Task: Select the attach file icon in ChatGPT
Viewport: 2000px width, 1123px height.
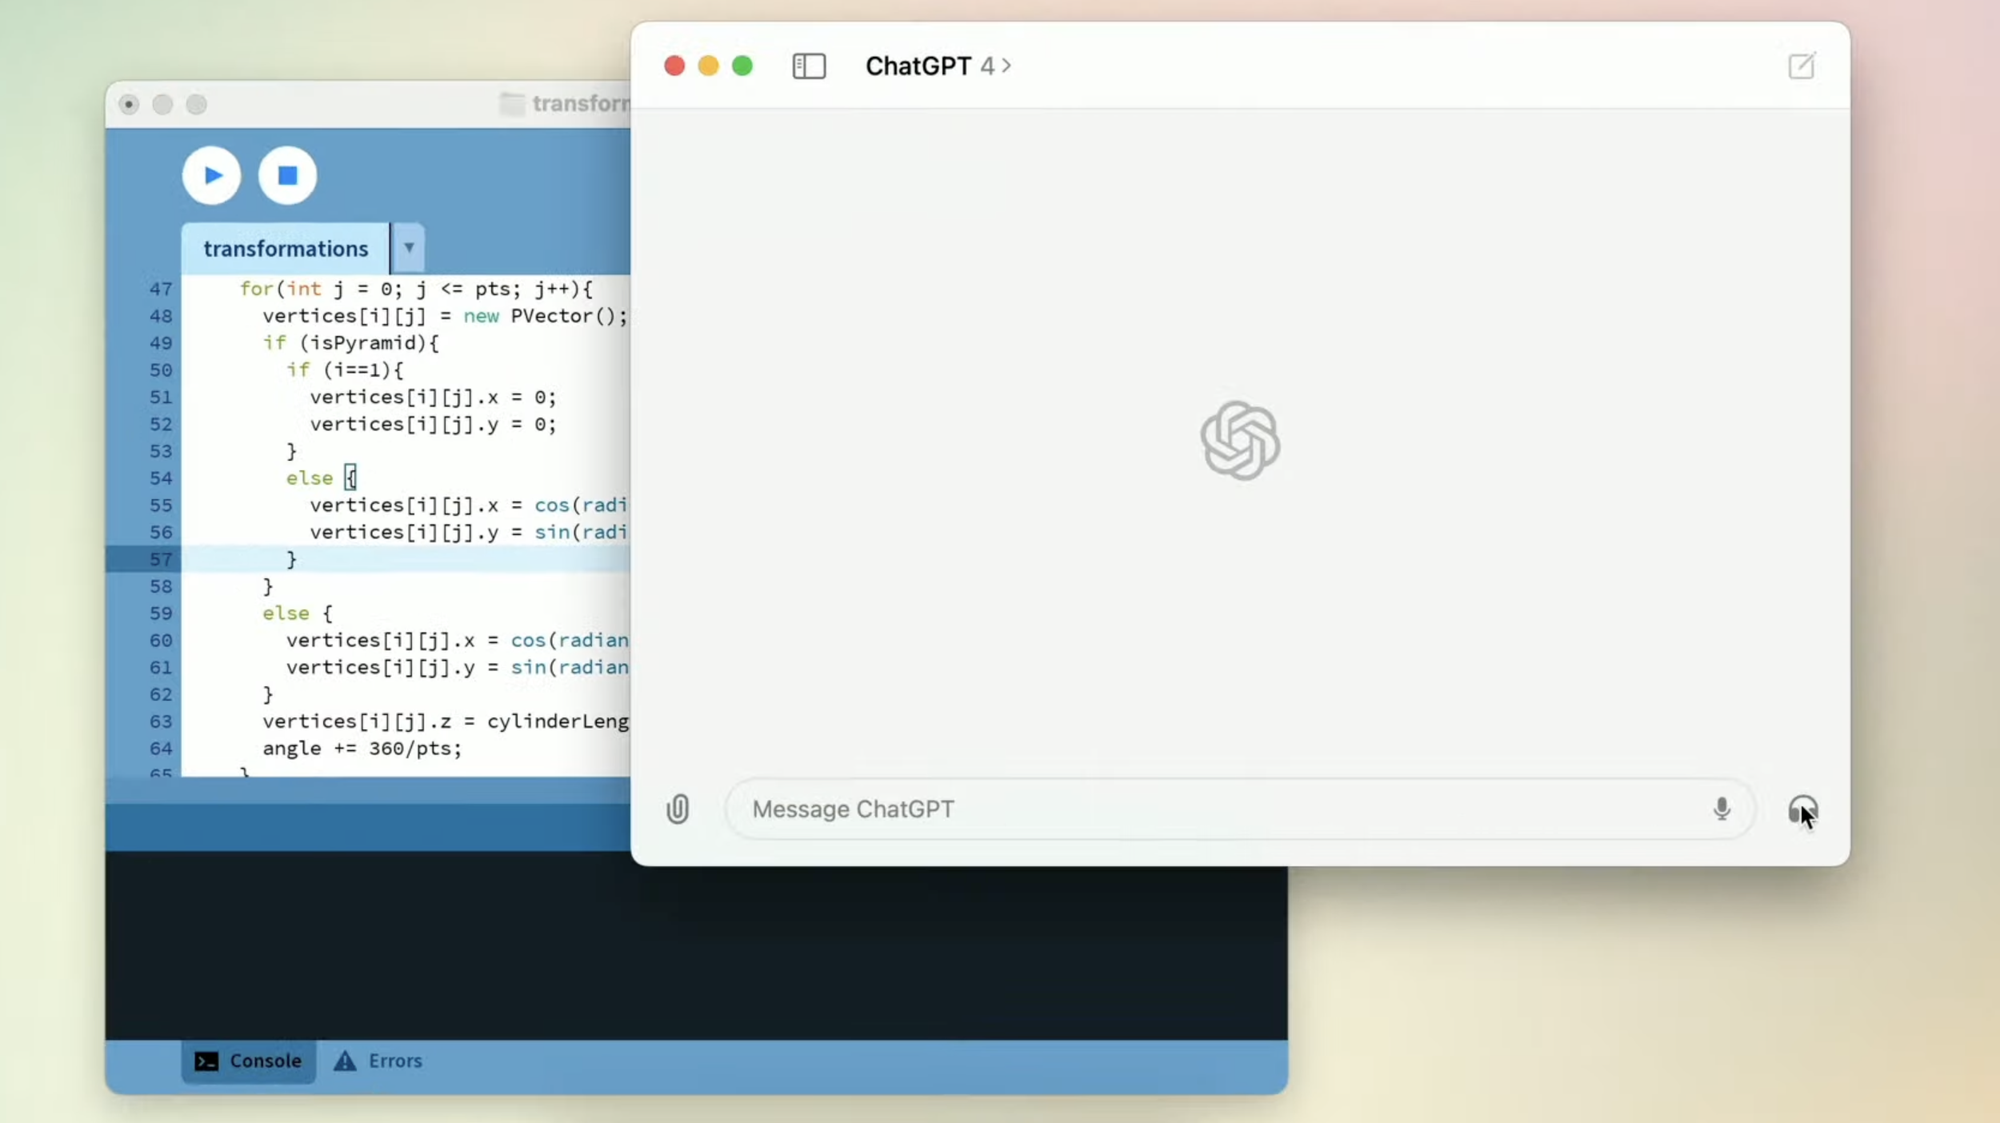Action: point(677,809)
